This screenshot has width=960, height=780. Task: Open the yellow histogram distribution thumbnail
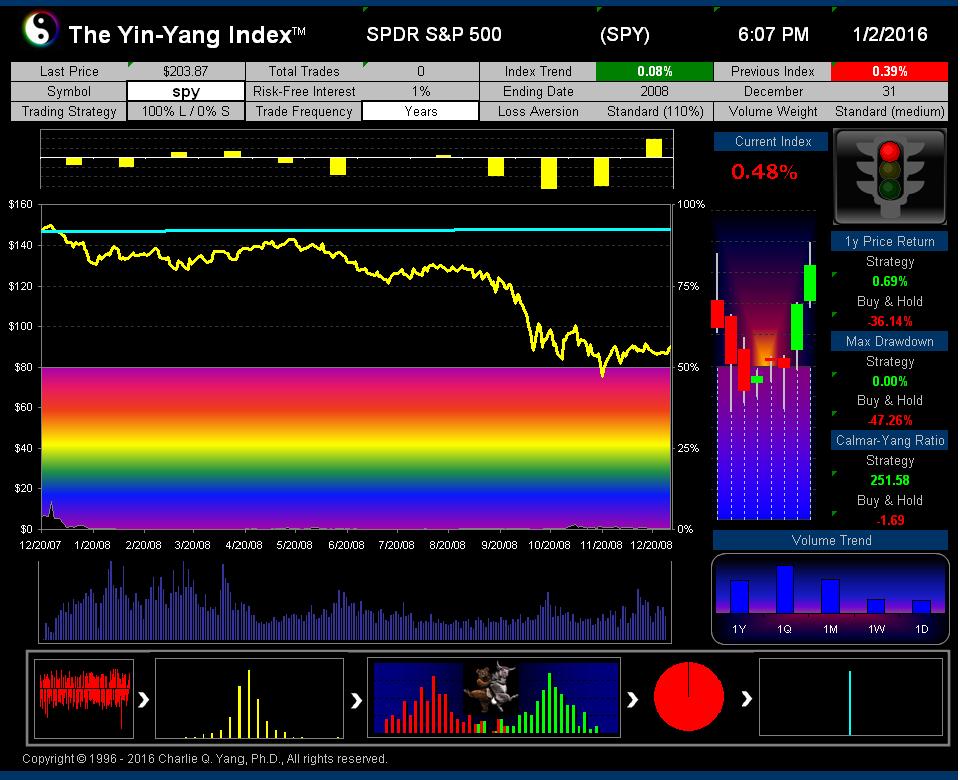coord(249,699)
